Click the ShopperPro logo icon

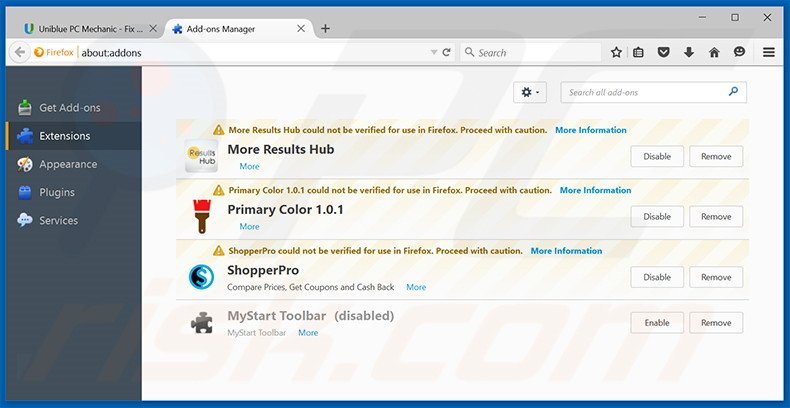[202, 277]
